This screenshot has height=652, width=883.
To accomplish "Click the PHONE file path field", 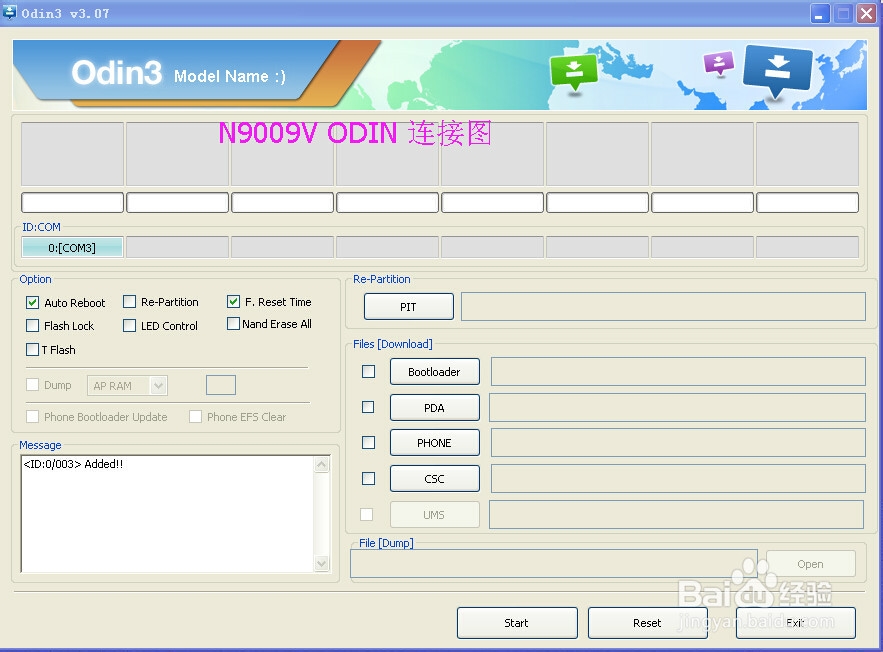I will 678,443.
